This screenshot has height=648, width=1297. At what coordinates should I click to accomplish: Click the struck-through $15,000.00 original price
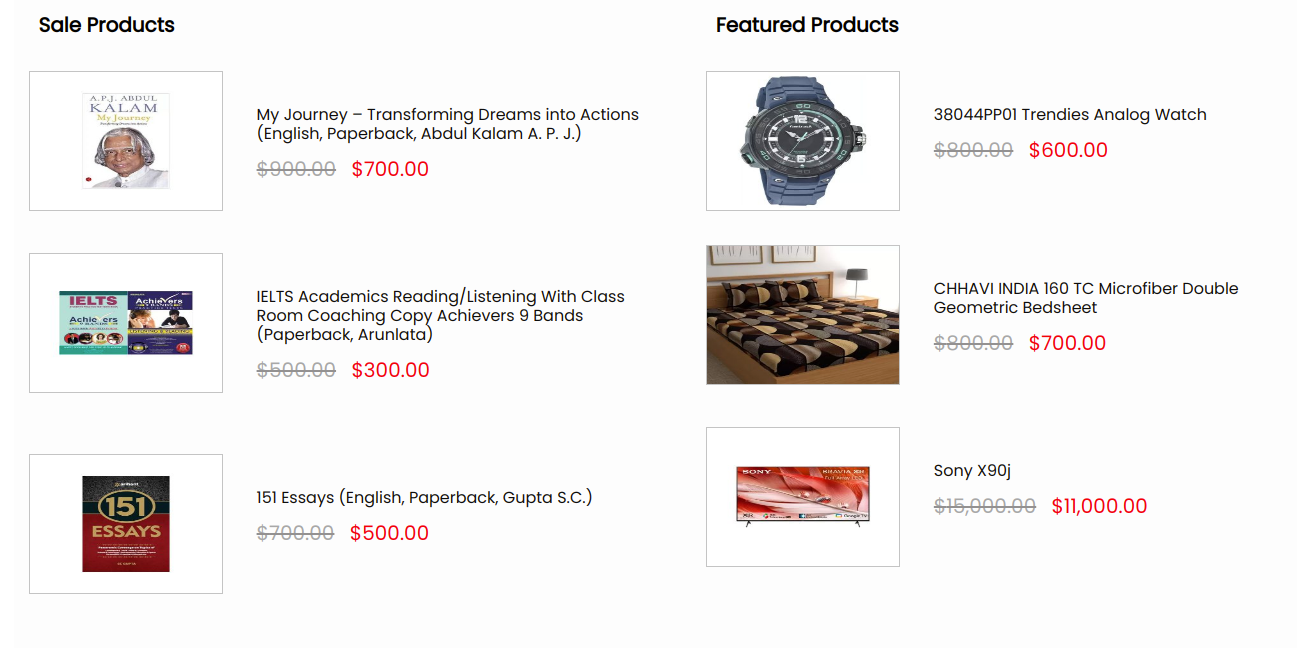[984, 506]
